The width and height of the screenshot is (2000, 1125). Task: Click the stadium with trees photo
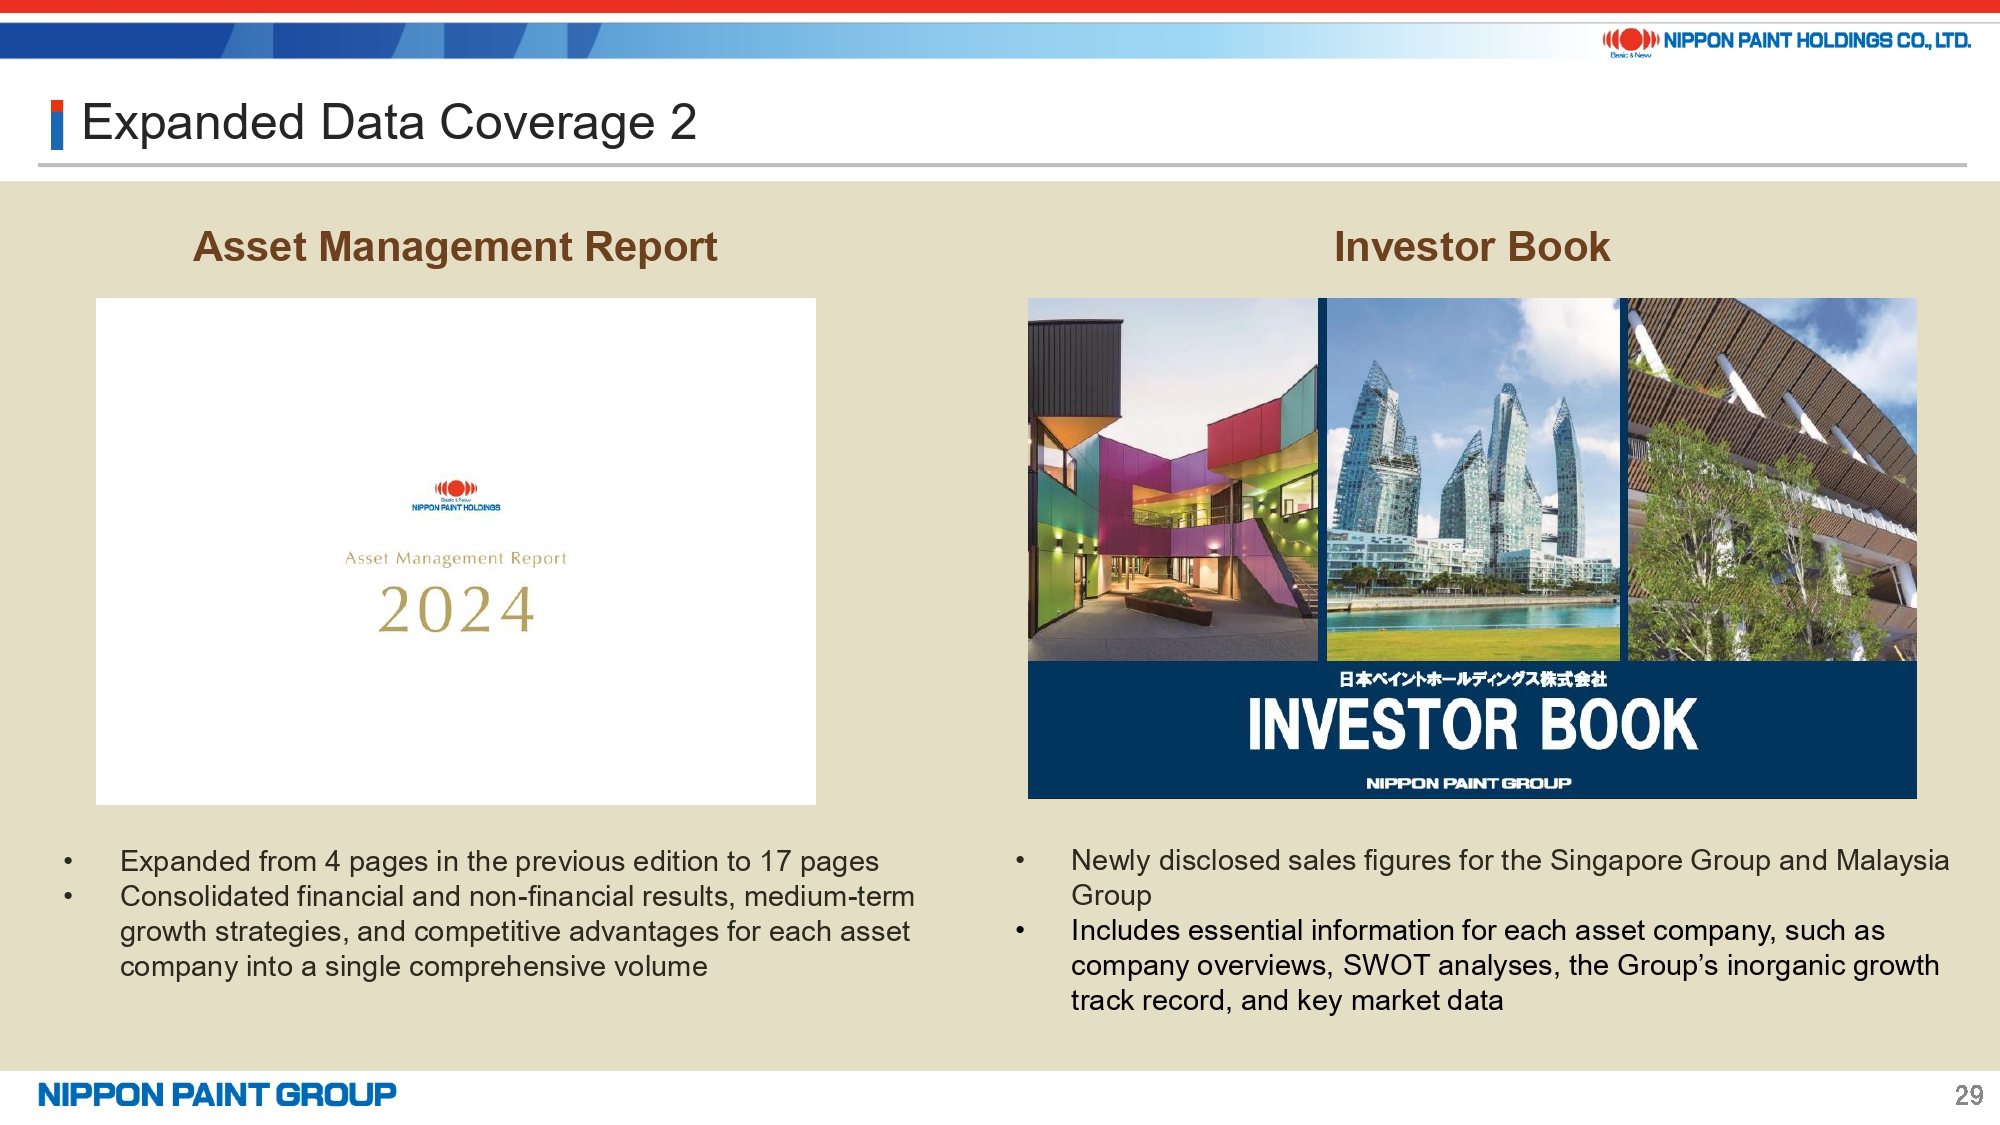(1772, 479)
